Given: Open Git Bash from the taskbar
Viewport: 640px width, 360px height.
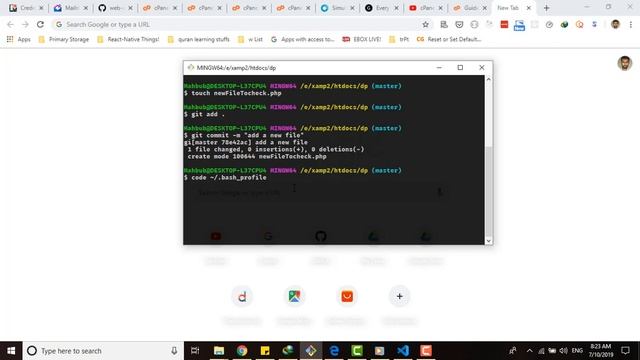Looking at the screenshot, I should [311, 351].
